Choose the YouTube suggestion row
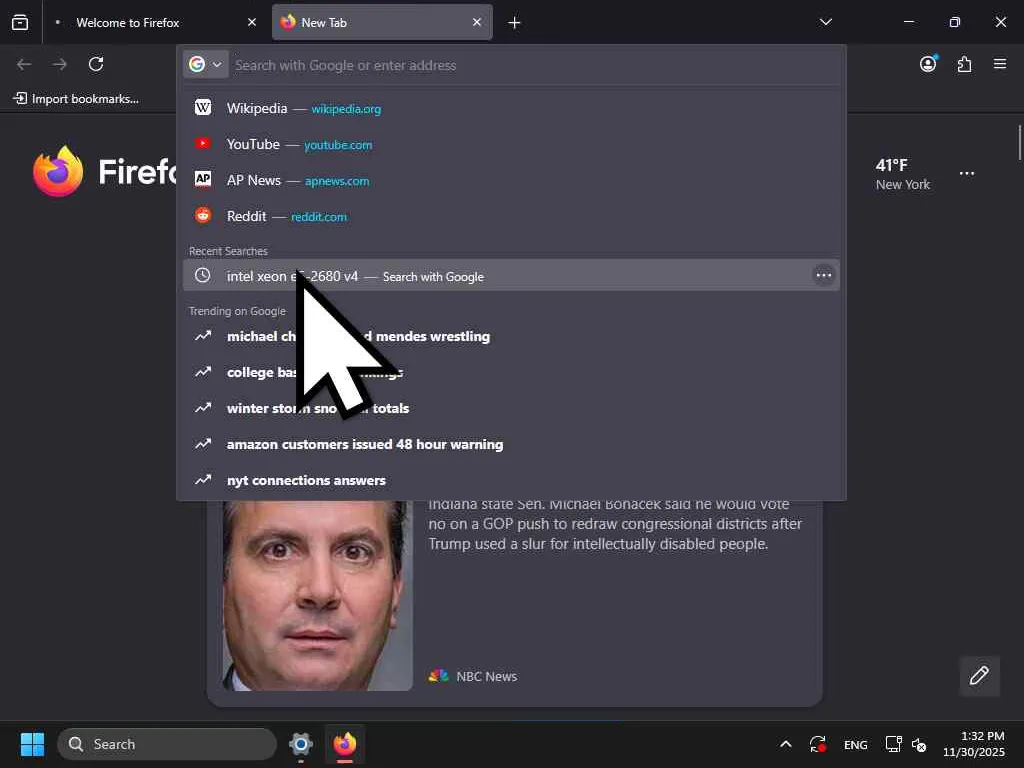Screen dimensions: 1024x768 pyautogui.click(x=511, y=144)
